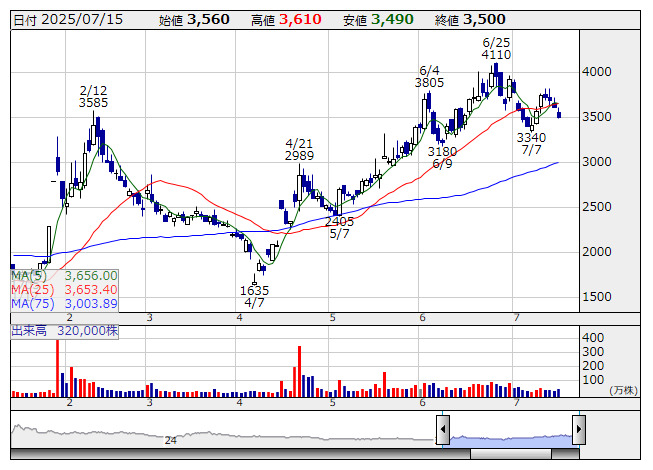
Task: Click the 日付 2025/07/15 date text
Action: click(68, 20)
